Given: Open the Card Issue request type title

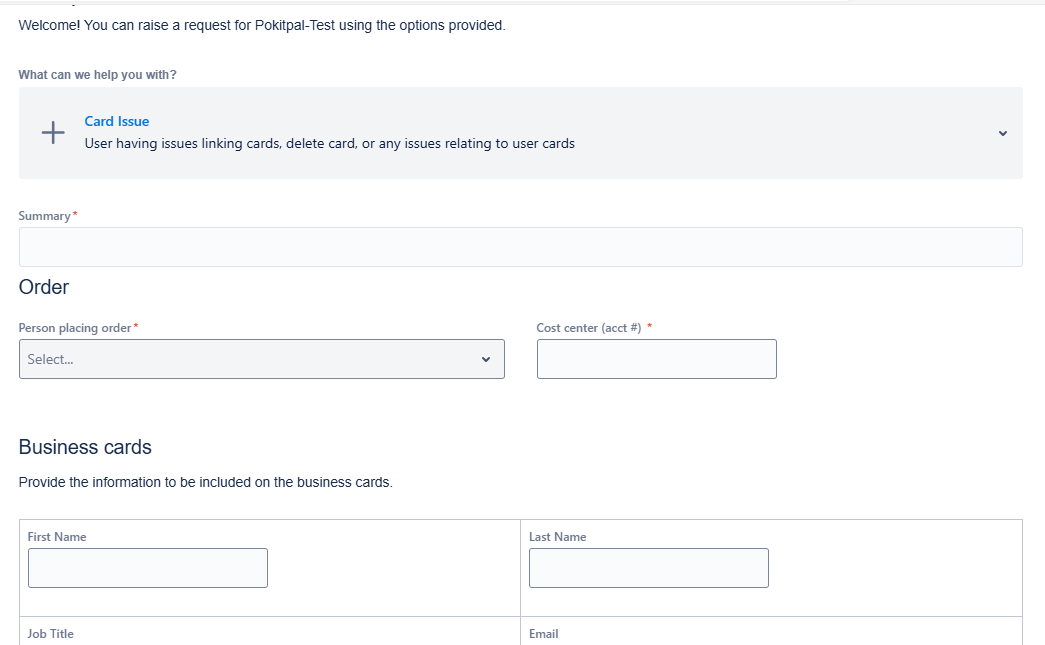Looking at the screenshot, I should [x=117, y=121].
